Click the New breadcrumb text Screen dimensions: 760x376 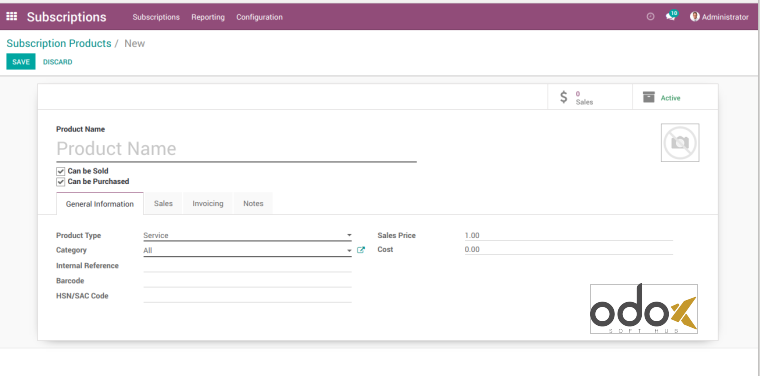pyautogui.click(x=134, y=43)
